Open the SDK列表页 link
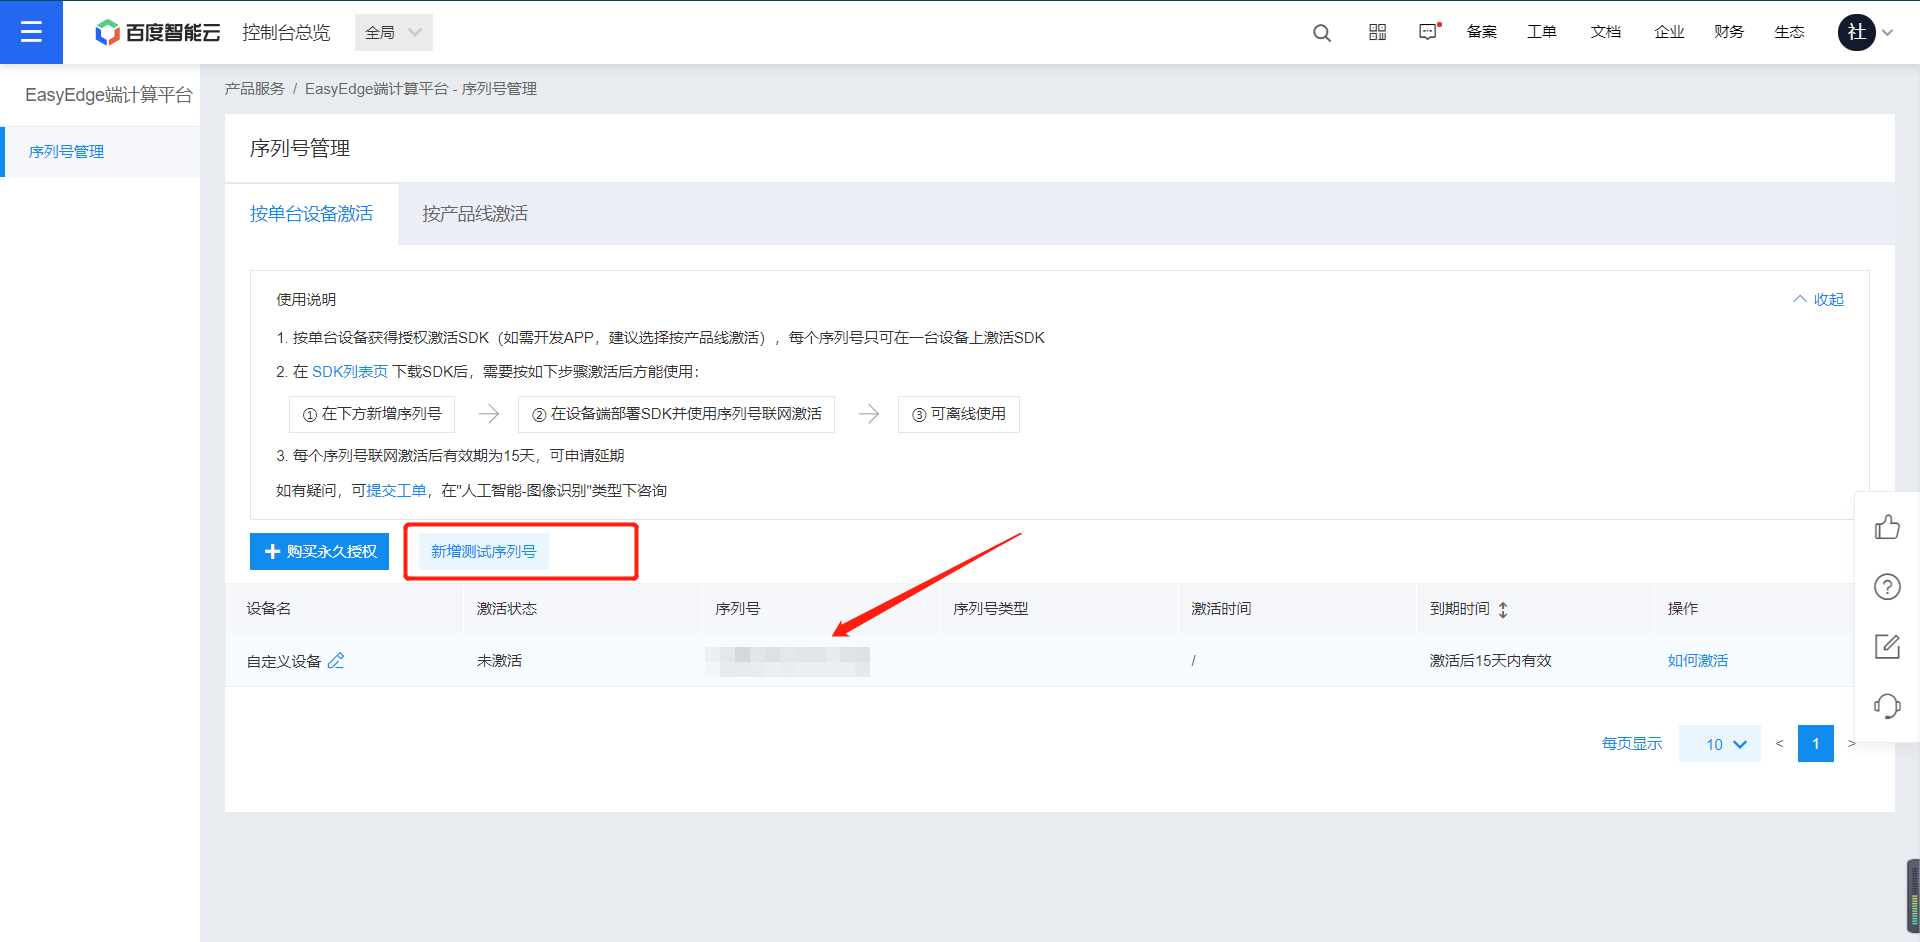This screenshot has height=942, width=1920. [x=350, y=371]
